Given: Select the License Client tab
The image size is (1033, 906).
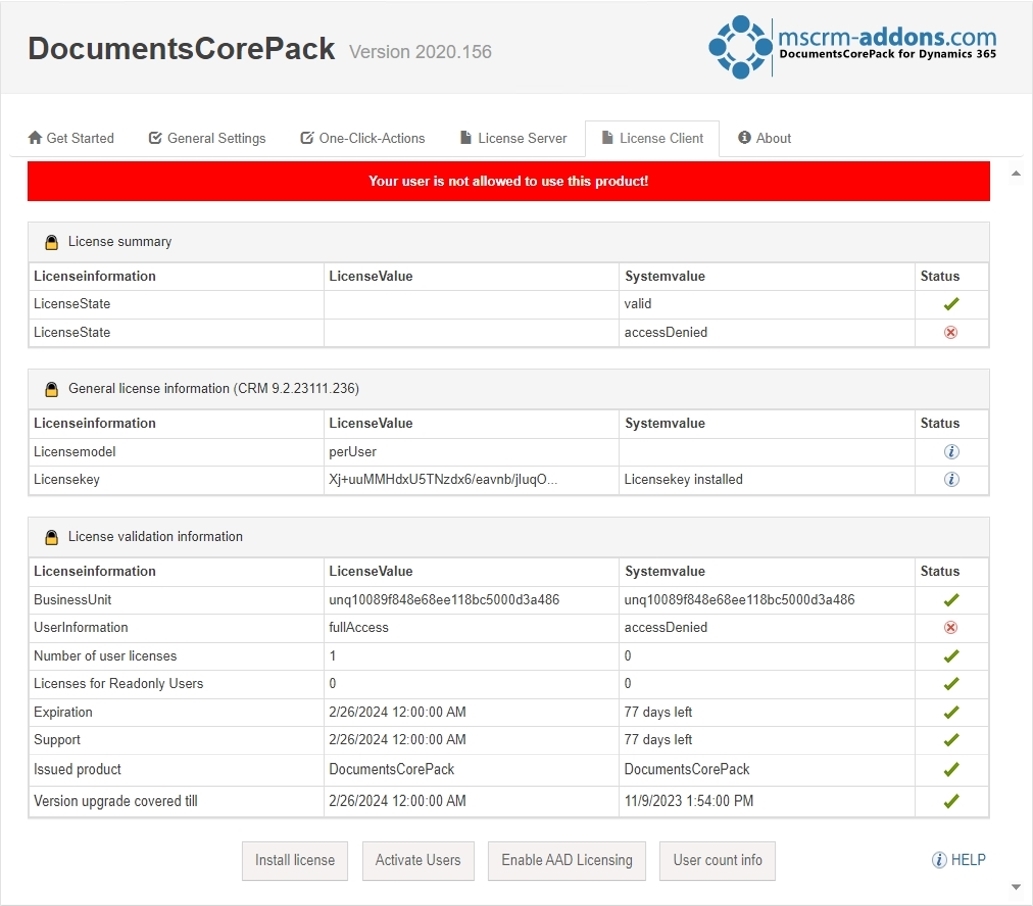Looking at the screenshot, I should [652, 138].
